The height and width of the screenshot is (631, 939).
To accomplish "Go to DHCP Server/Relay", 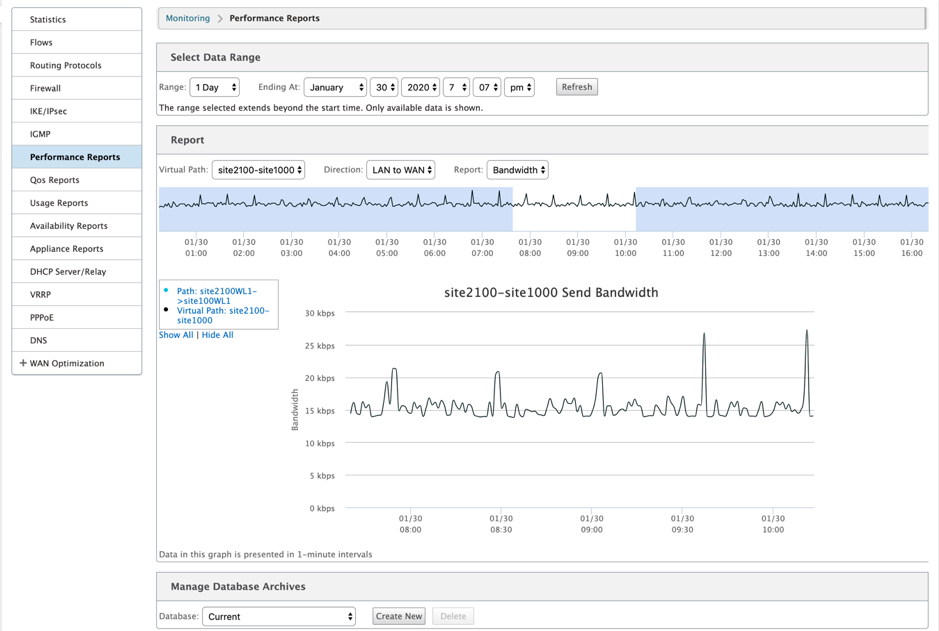I will (x=77, y=271).
